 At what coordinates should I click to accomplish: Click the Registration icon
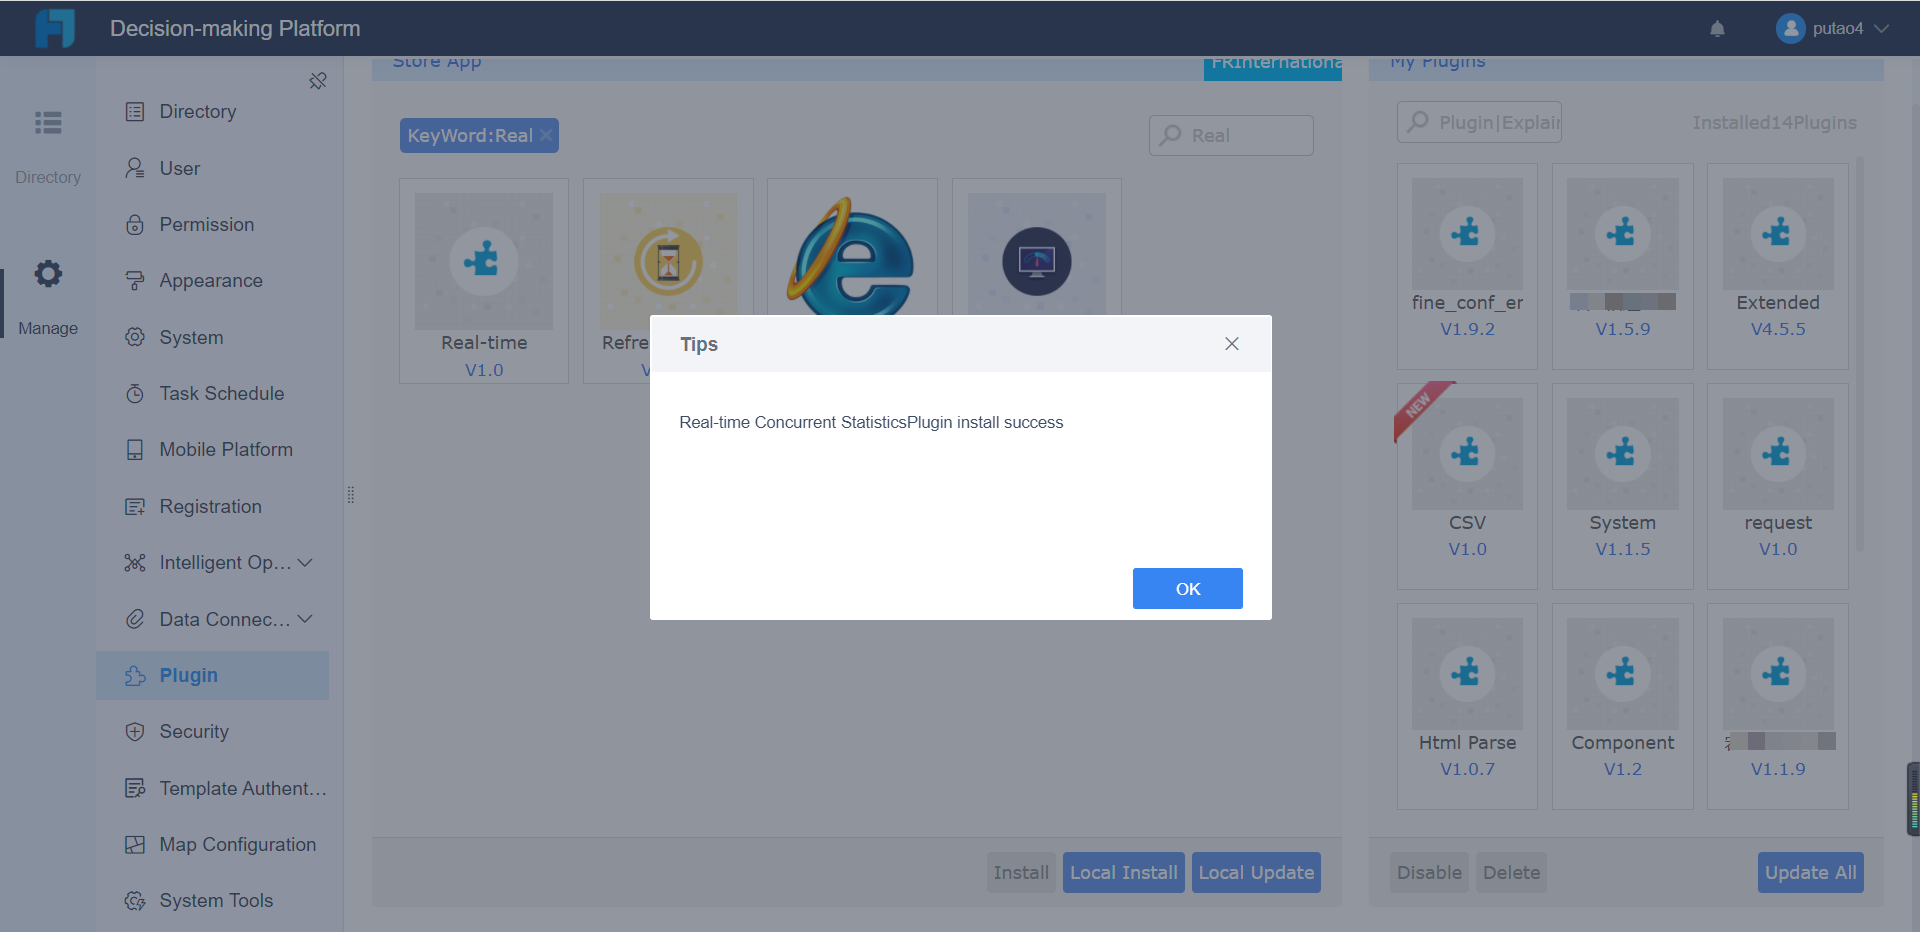coord(135,507)
